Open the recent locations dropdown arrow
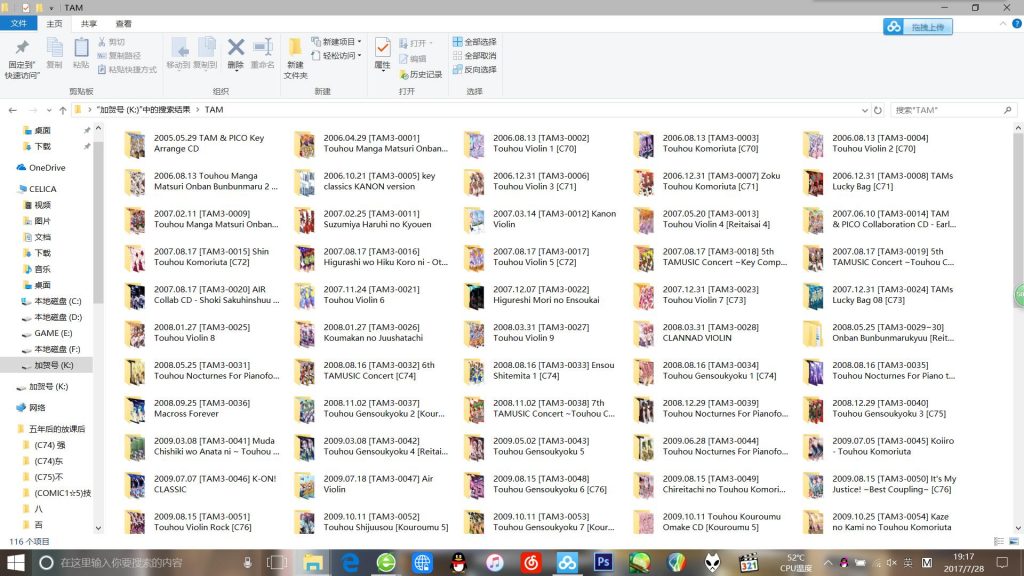The image size is (1024, 576). point(49,110)
